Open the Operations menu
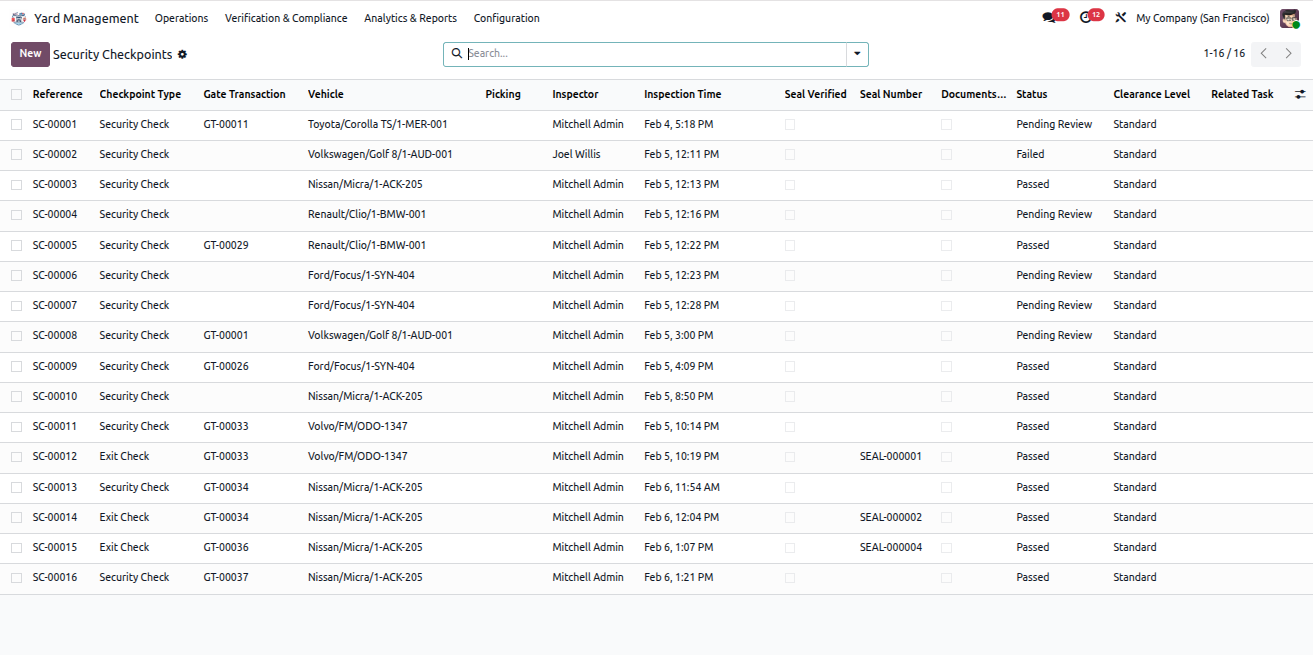 click(181, 18)
